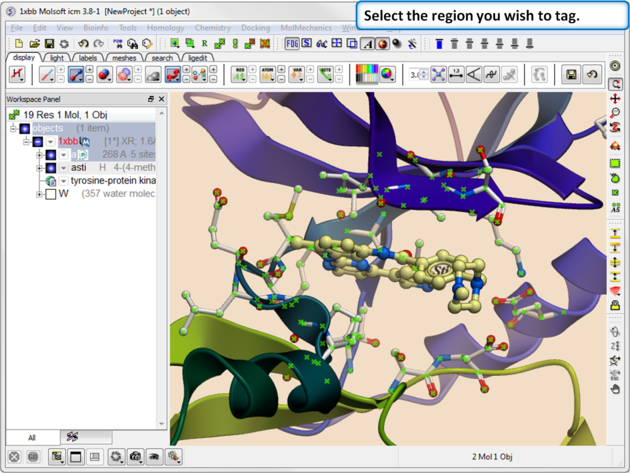Click the center view icon beside 3.0 field
The image size is (630, 473).
pos(438,75)
